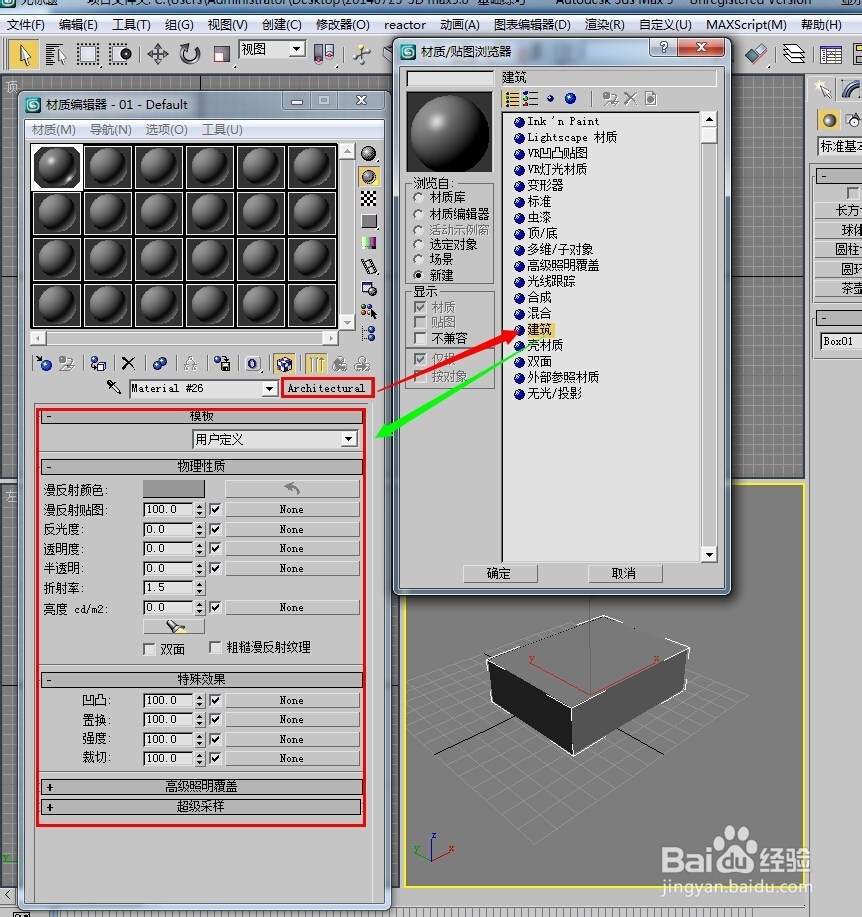862x917 pixels.
Task: Click Delete from Library X icon in browser
Action: 630,98
